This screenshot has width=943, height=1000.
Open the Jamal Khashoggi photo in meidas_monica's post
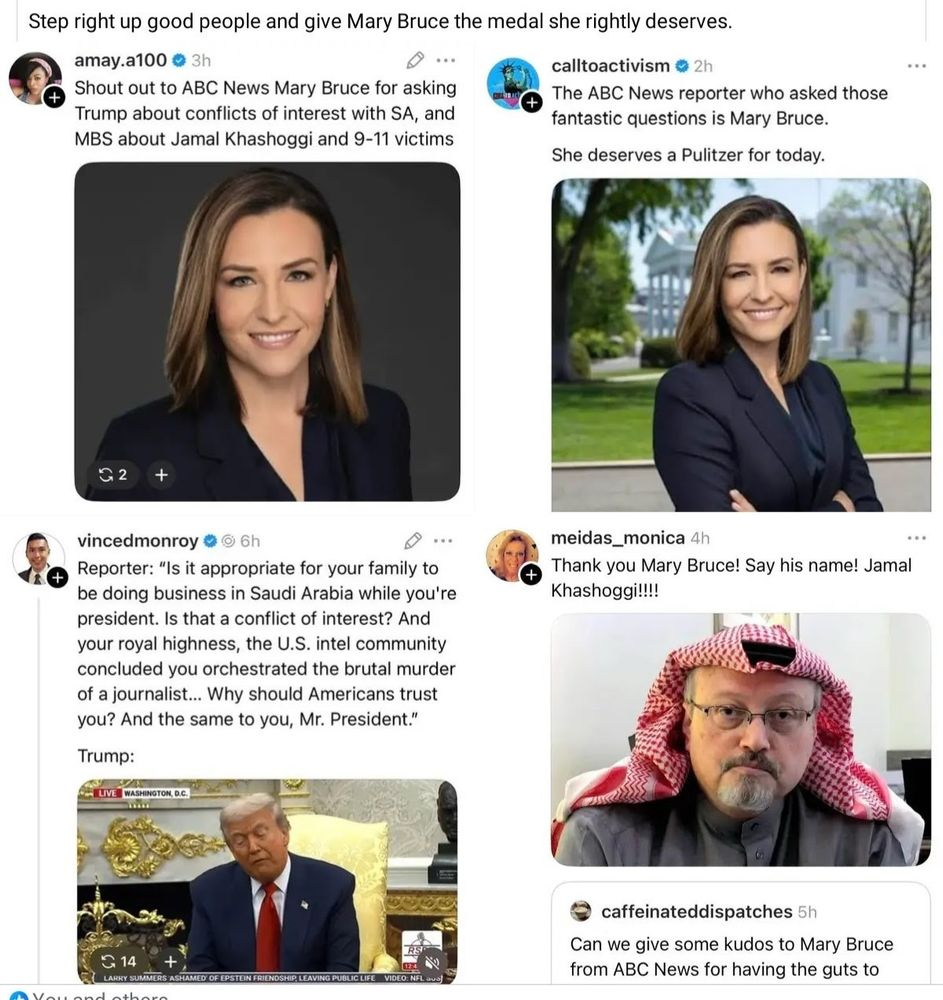(740, 739)
